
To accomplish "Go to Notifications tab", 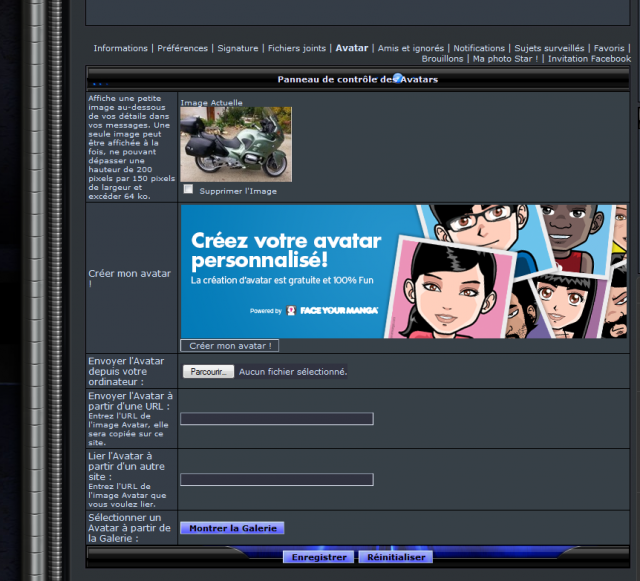I will coord(479,48).
